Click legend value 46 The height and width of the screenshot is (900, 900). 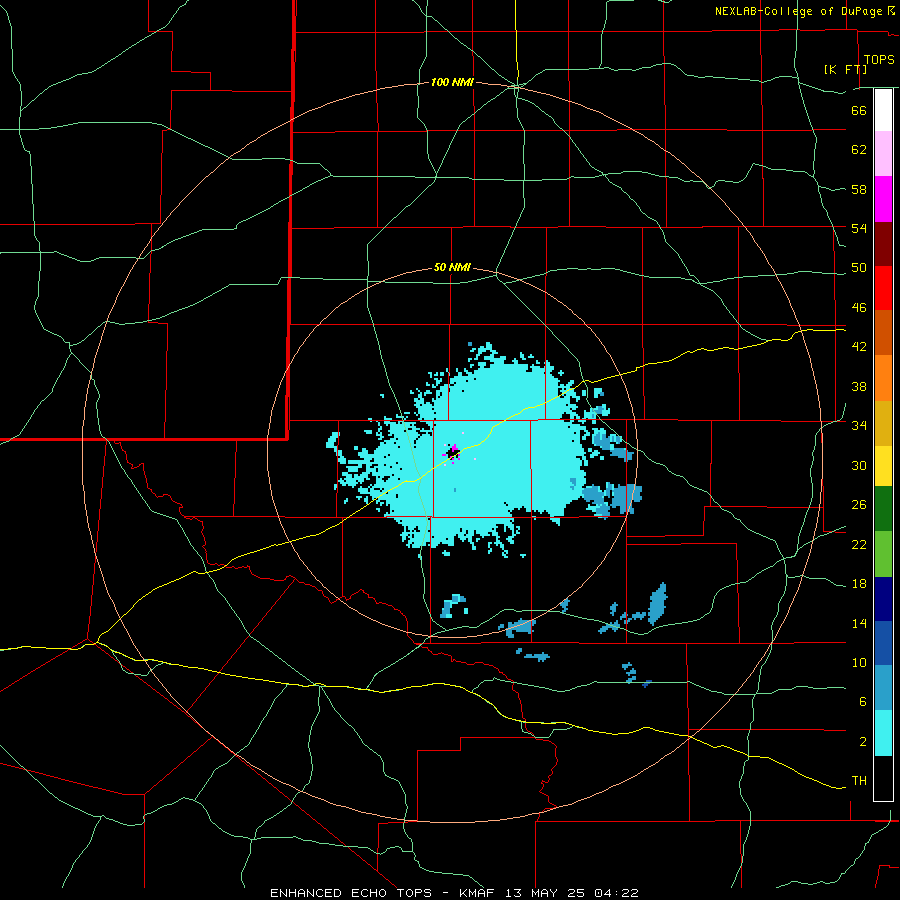859,308
